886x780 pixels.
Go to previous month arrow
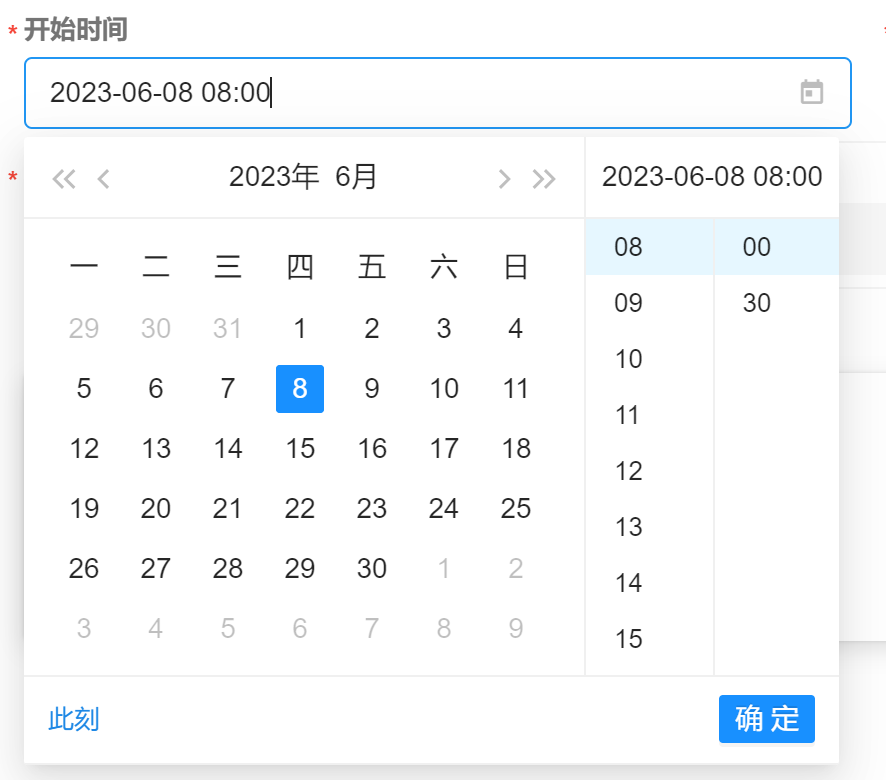pyautogui.click(x=103, y=179)
